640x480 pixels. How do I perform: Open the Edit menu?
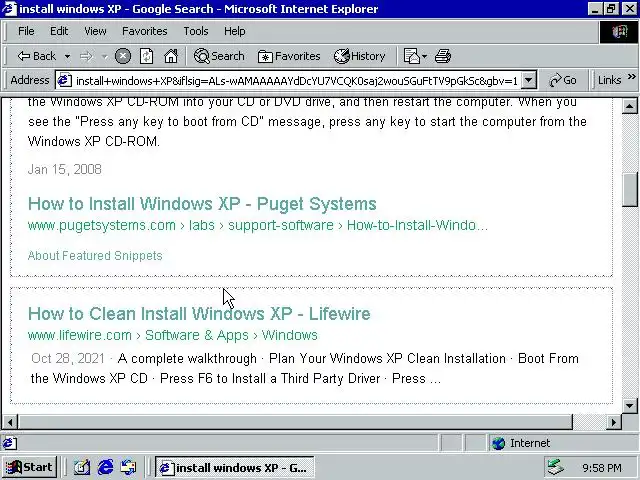tap(59, 31)
